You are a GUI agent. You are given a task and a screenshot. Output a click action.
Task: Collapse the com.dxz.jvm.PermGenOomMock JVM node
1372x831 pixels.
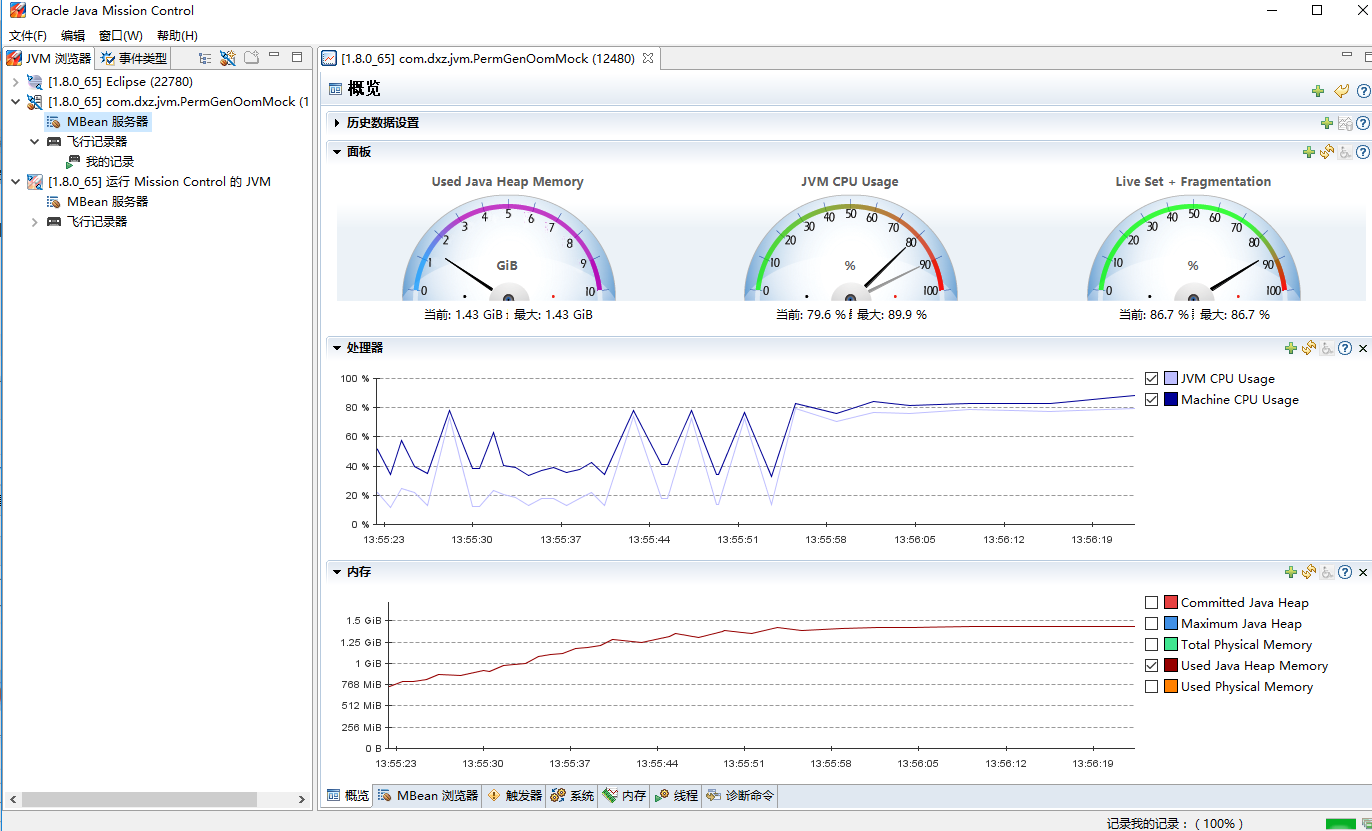[x=15, y=102]
